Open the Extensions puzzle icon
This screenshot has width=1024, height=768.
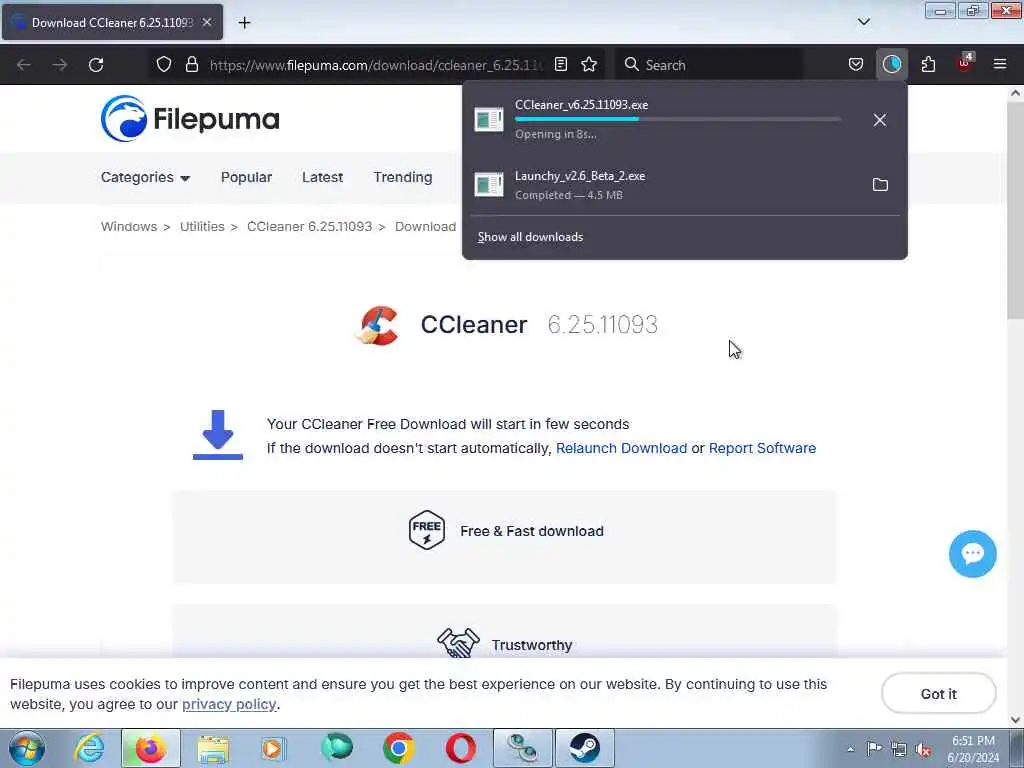click(x=928, y=65)
